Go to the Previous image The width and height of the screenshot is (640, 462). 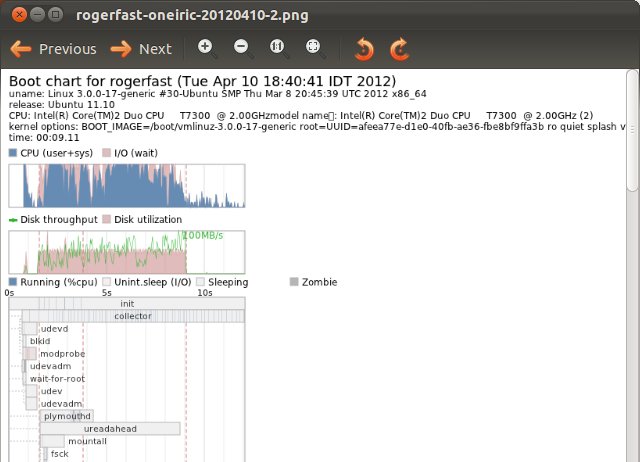click(53, 49)
